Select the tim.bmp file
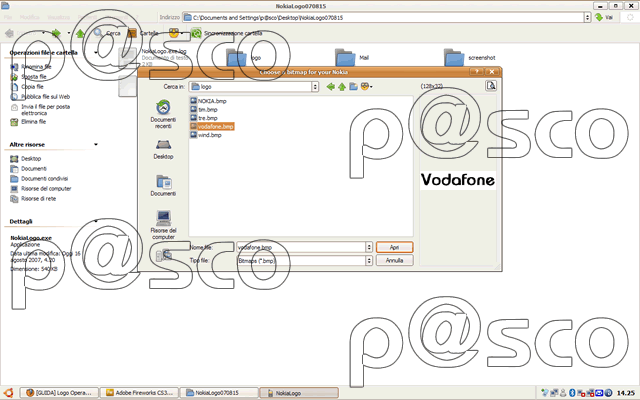The image size is (640, 400). pos(204,109)
